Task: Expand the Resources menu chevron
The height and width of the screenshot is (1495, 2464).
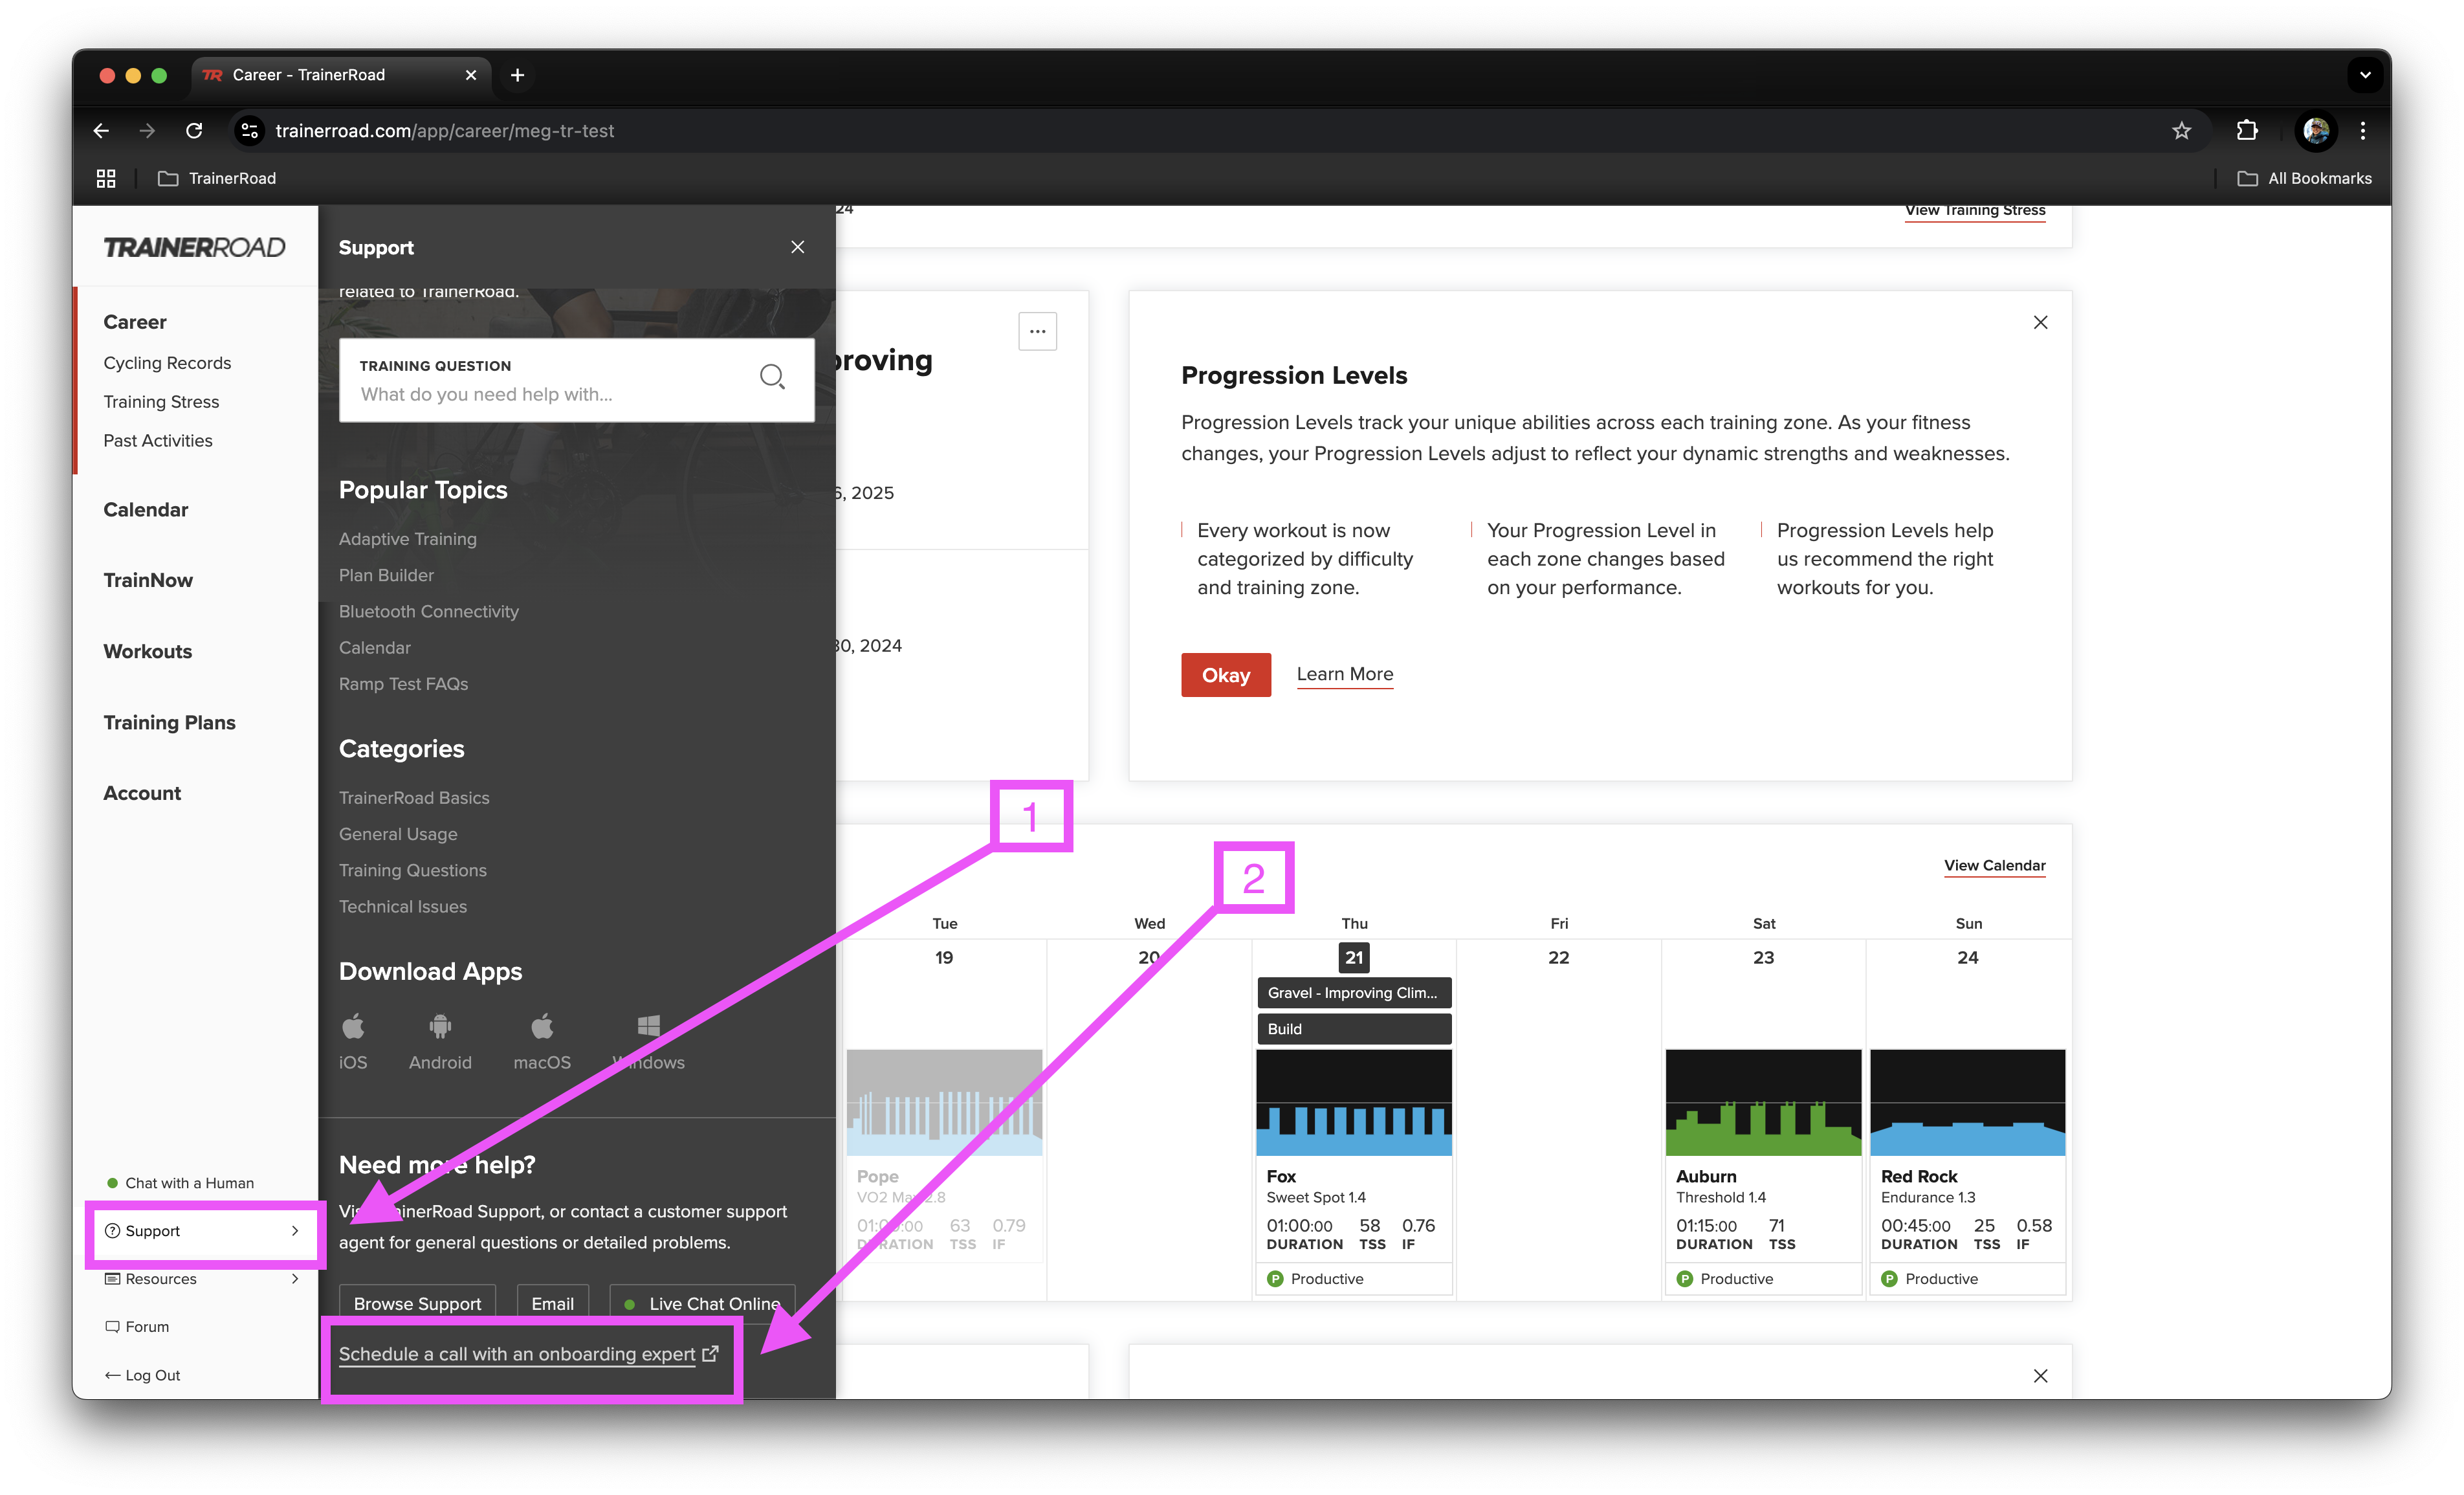Action: pos(295,1279)
